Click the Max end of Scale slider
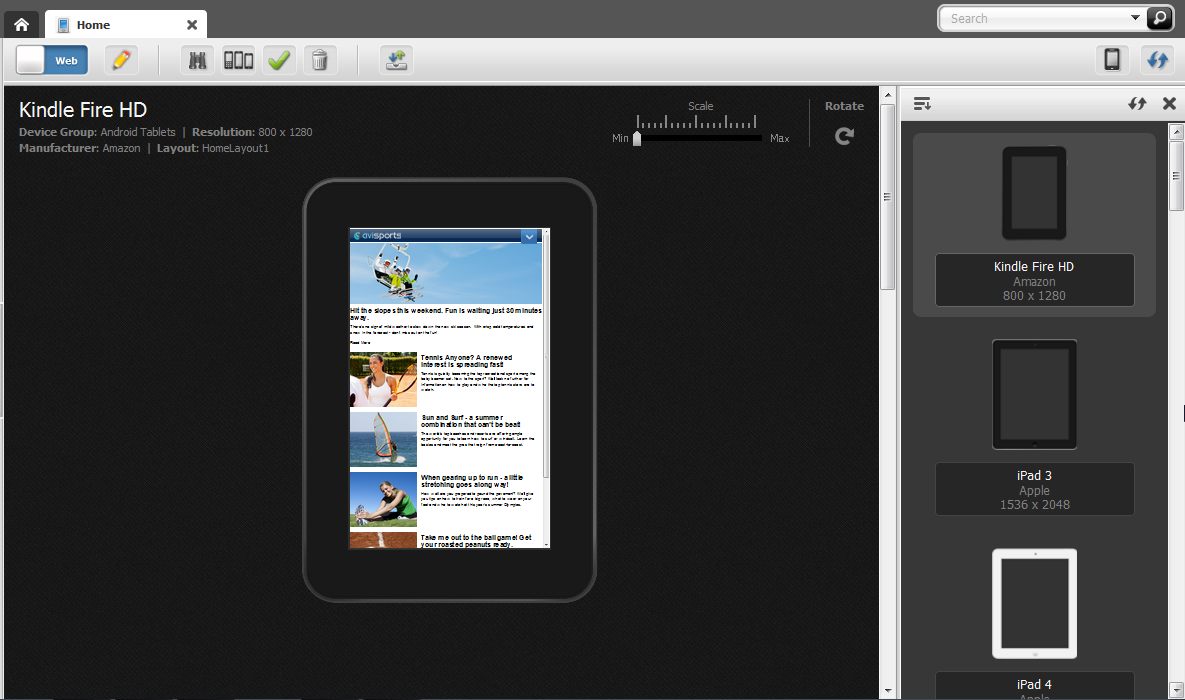 click(x=779, y=138)
